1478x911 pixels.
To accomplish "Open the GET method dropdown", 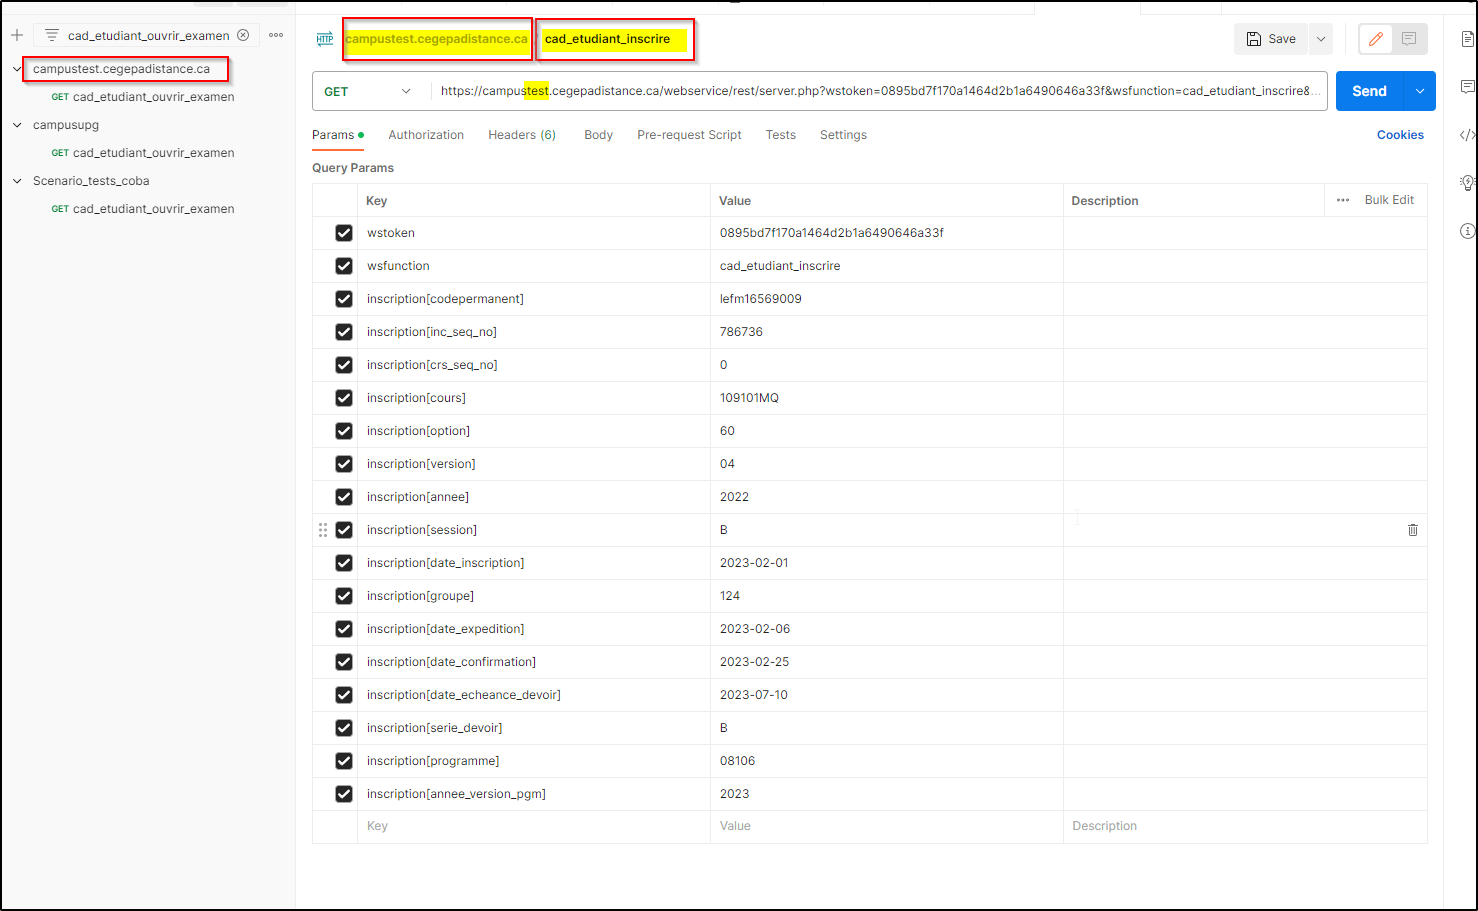I will [x=367, y=91].
